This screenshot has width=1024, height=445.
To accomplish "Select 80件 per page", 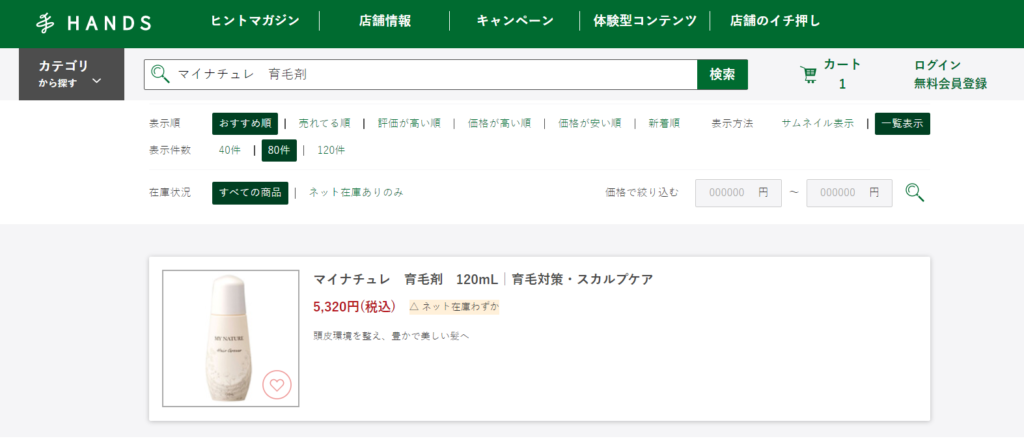I will tap(279, 150).
